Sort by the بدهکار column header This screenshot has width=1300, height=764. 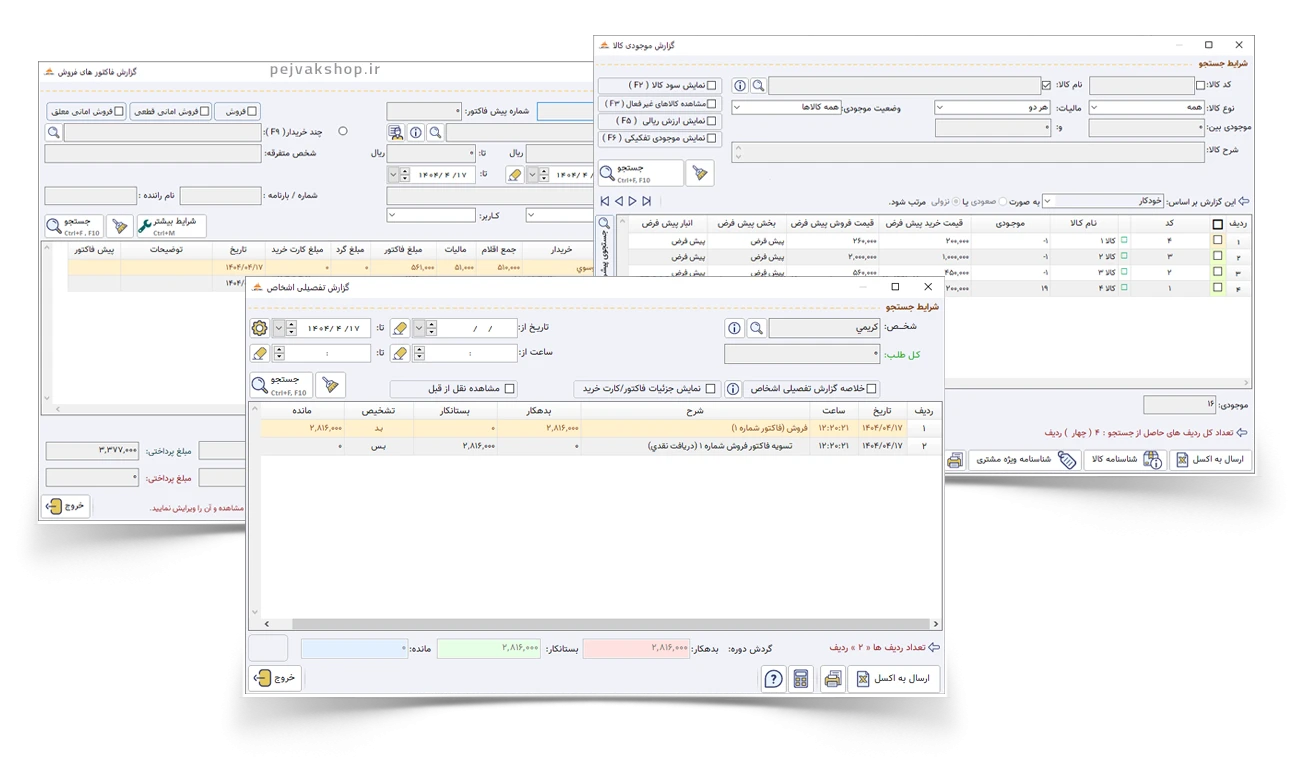[539, 410]
